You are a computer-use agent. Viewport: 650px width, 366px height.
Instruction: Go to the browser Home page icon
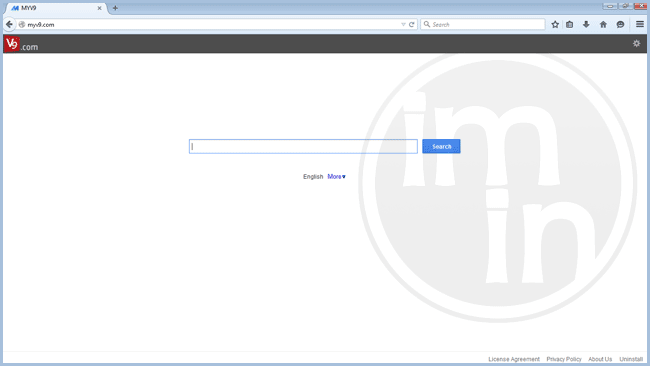tap(603, 24)
